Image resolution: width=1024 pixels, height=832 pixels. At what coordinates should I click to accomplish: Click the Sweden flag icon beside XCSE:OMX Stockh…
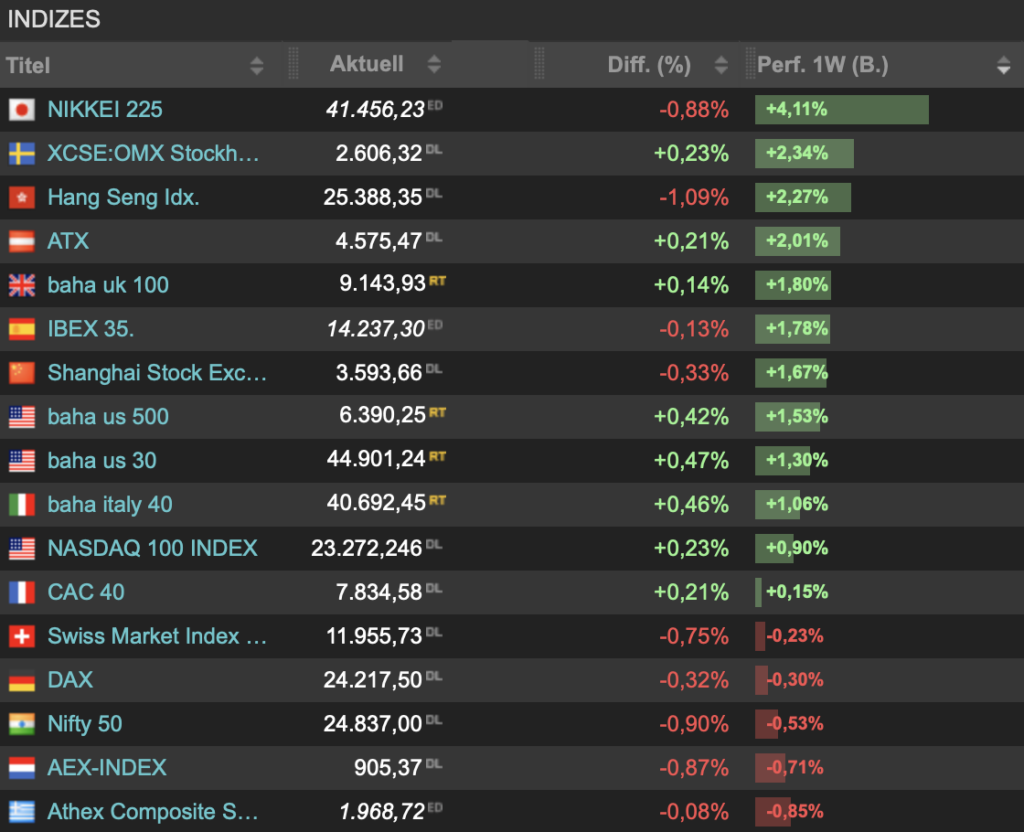click(22, 153)
